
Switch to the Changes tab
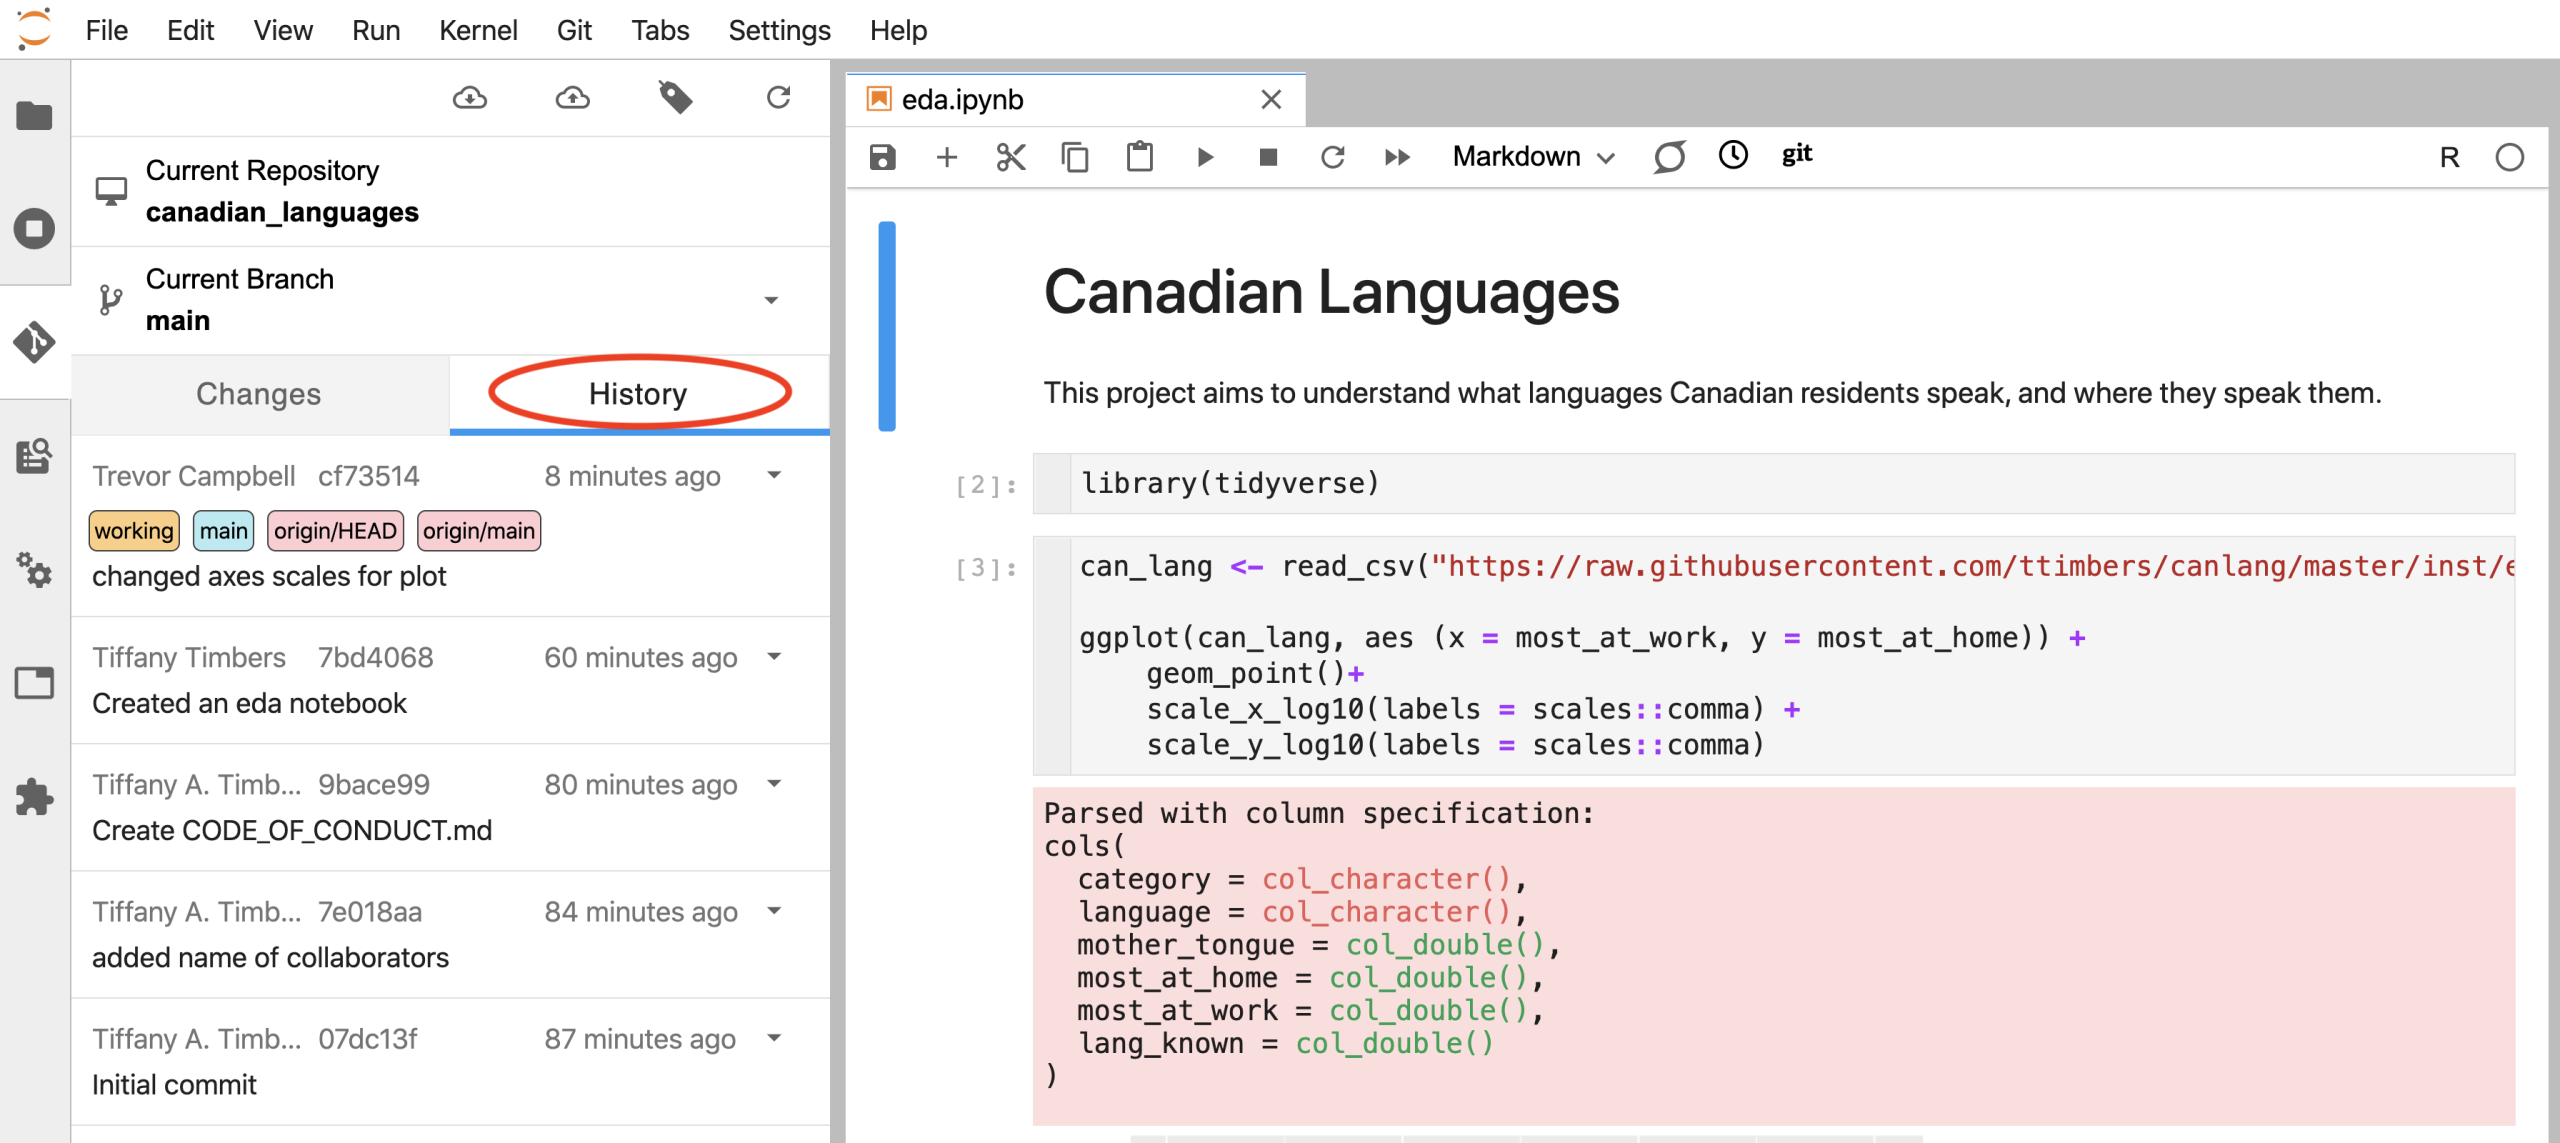259,394
